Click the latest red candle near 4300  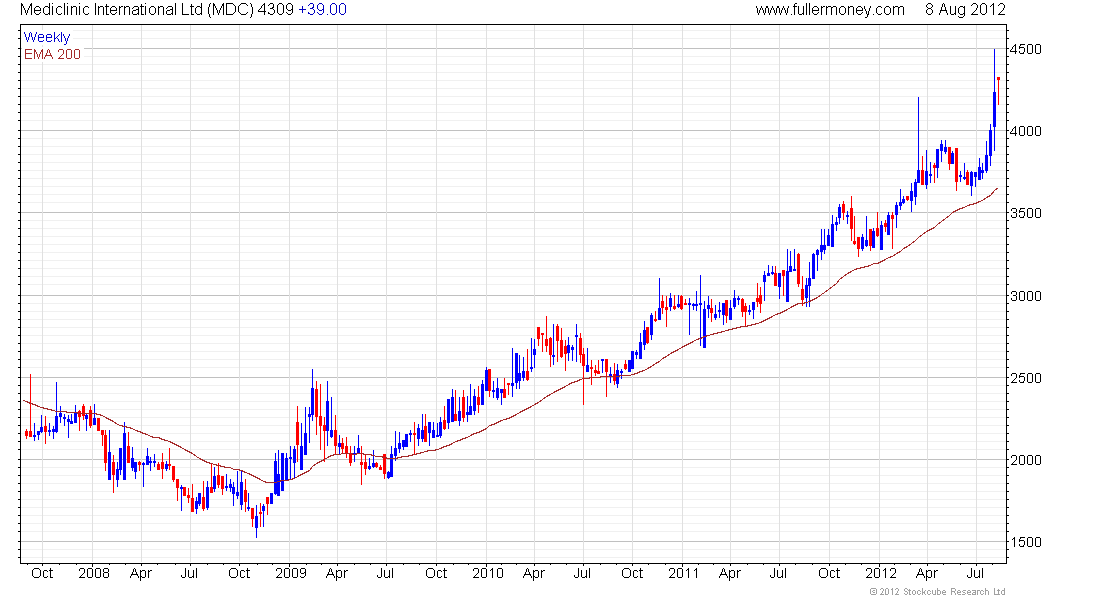tap(998, 90)
